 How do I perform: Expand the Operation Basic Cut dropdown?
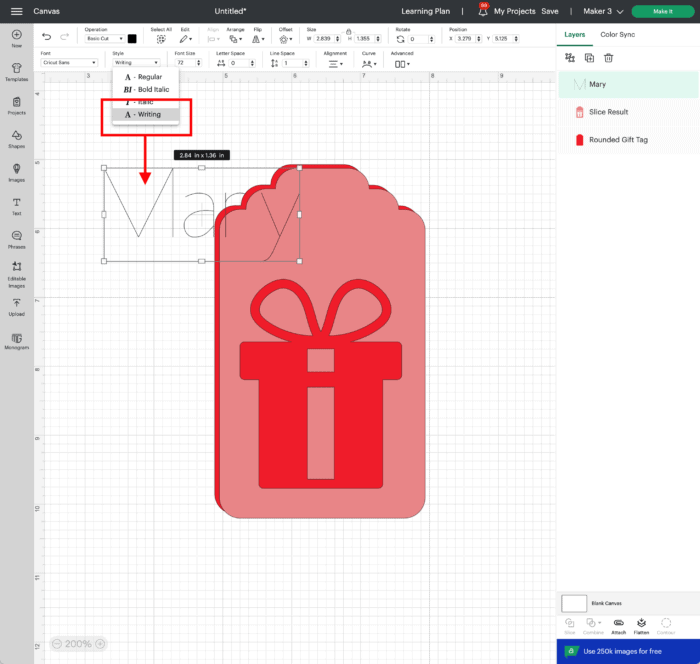pyautogui.click(x=104, y=39)
